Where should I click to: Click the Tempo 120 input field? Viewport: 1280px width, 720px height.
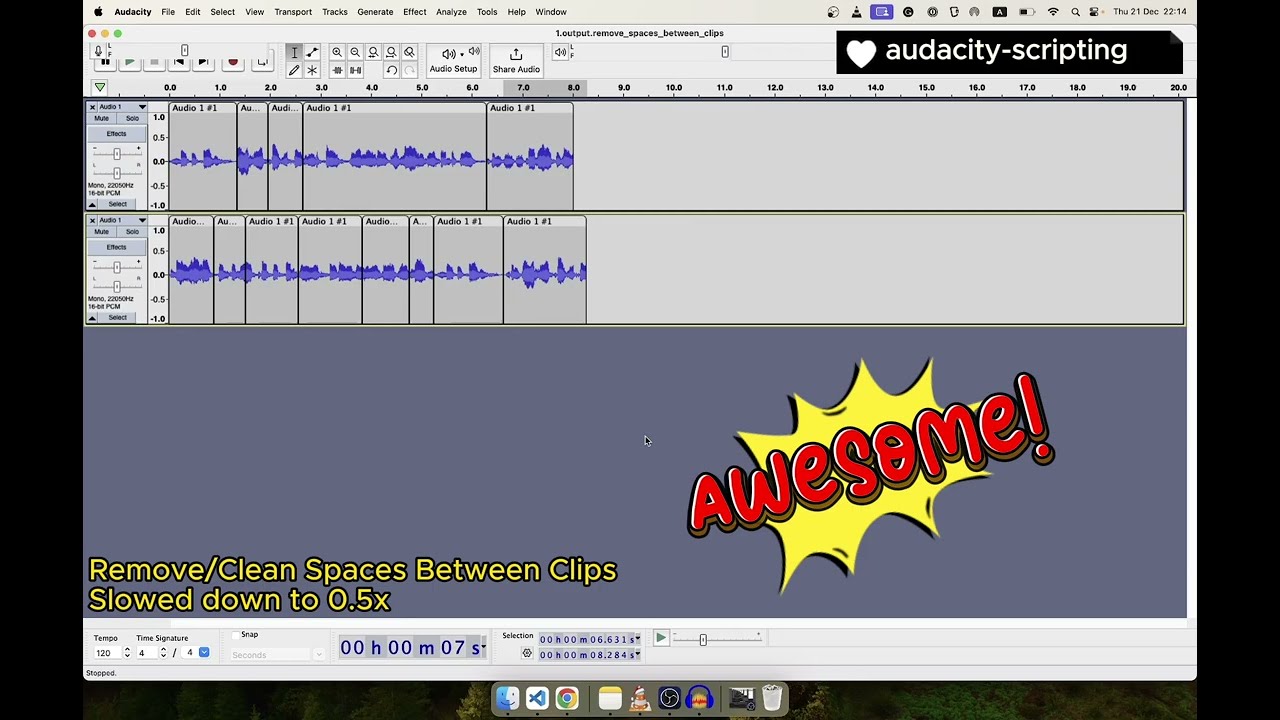[106, 653]
